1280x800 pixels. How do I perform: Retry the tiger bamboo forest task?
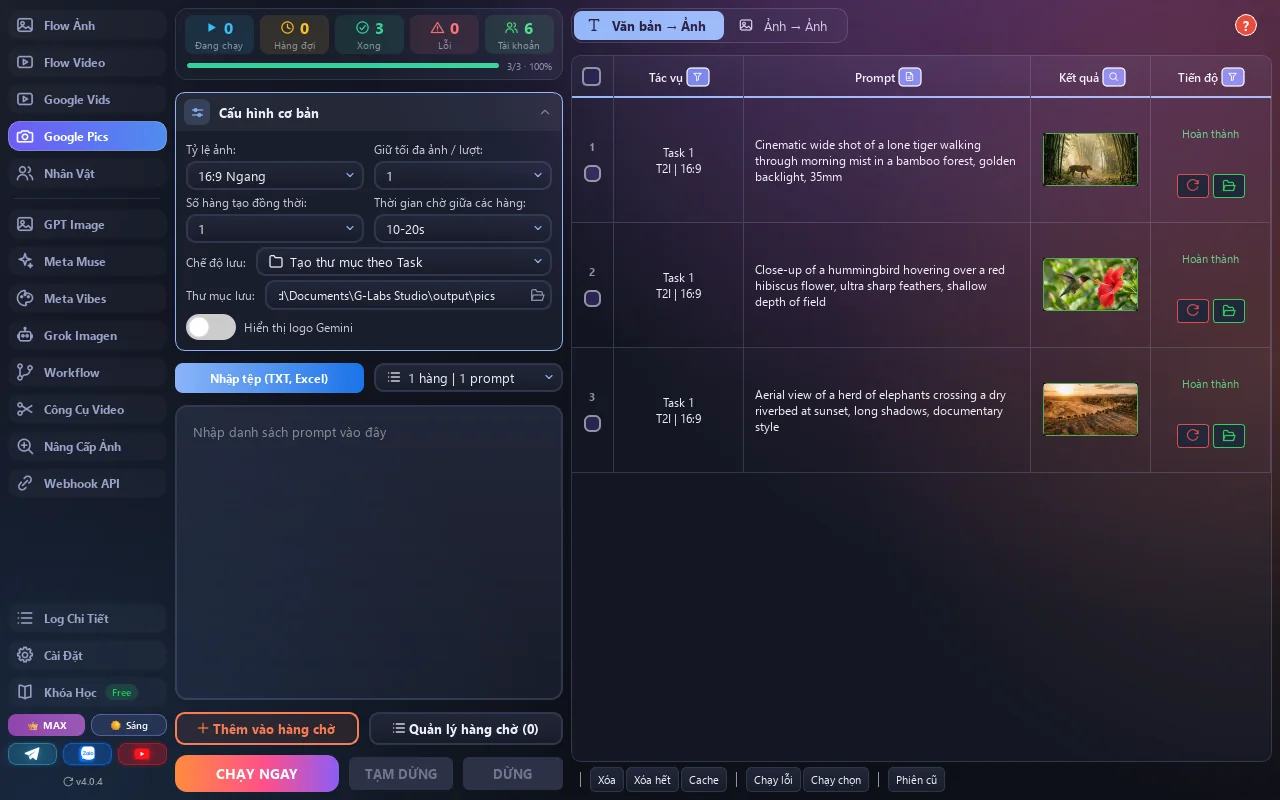1193,185
